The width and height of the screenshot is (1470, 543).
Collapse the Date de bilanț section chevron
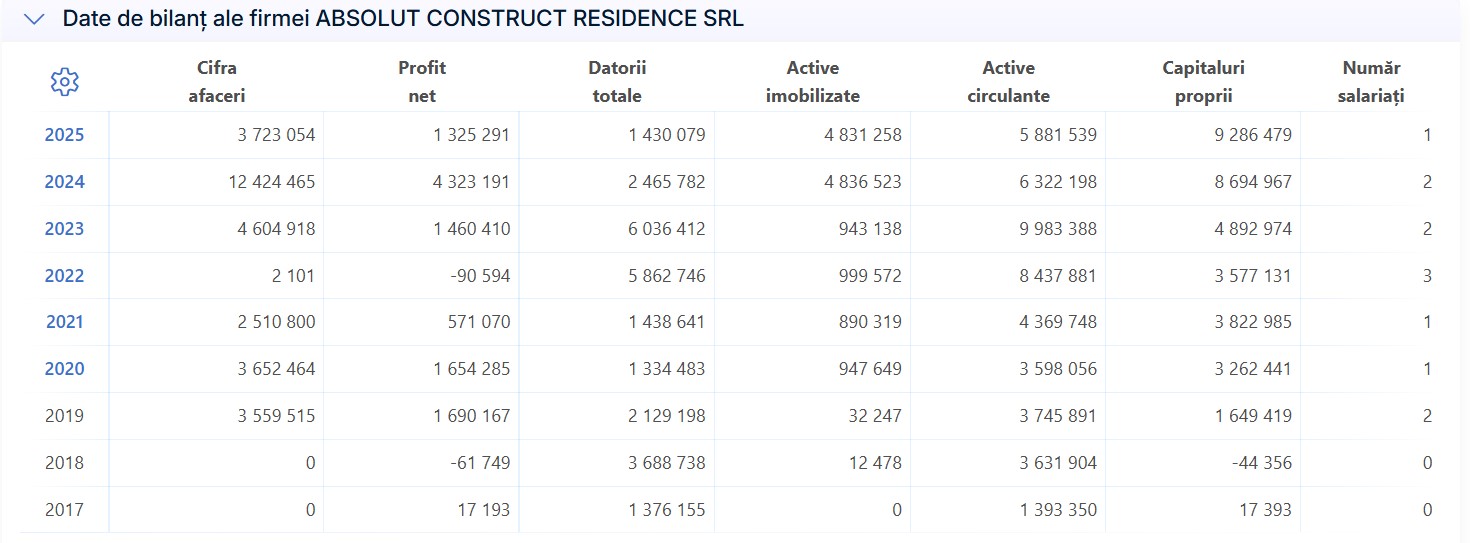[34, 19]
